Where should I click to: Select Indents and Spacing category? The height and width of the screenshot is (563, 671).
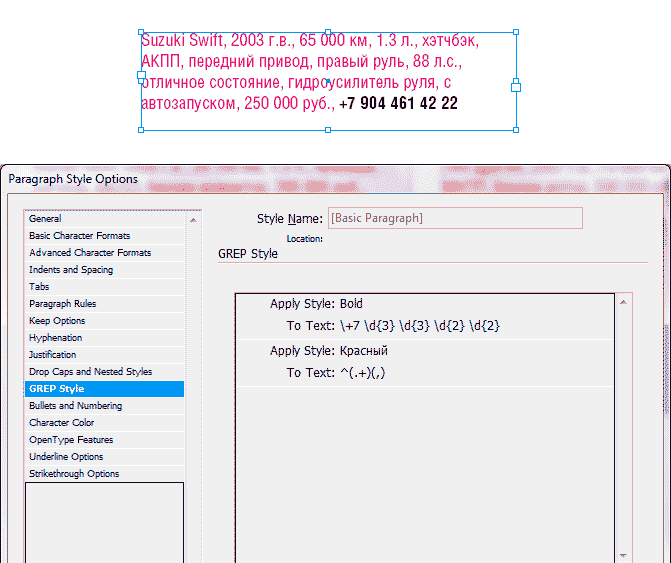(x=104, y=270)
